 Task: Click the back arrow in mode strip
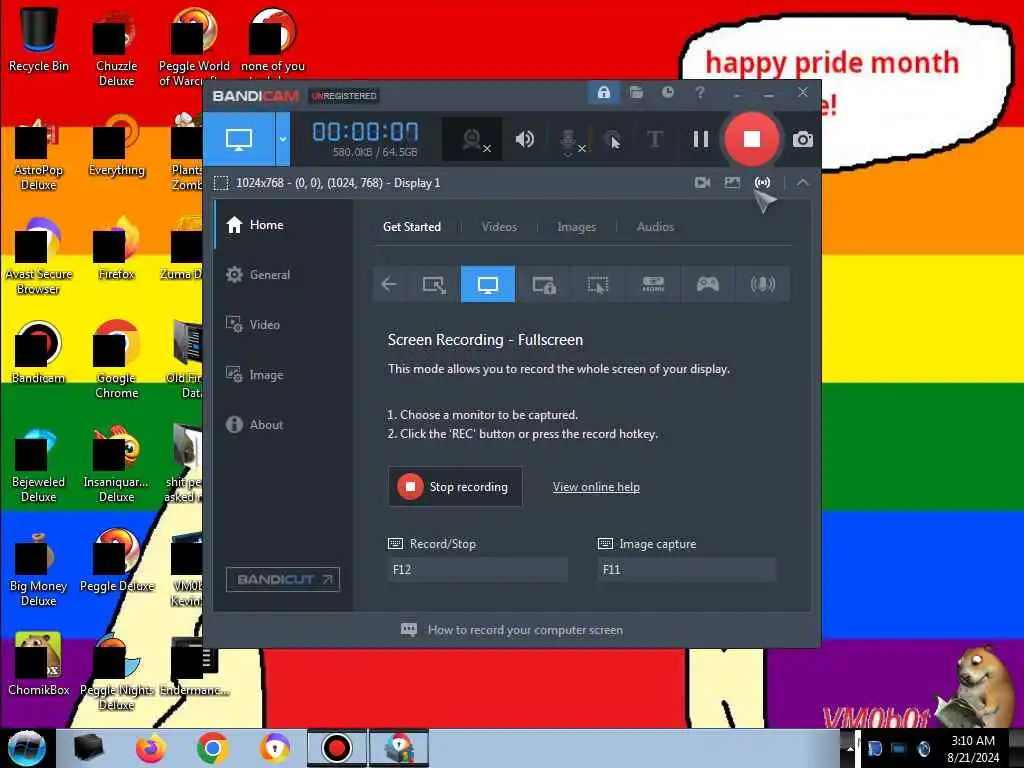(389, 284)
